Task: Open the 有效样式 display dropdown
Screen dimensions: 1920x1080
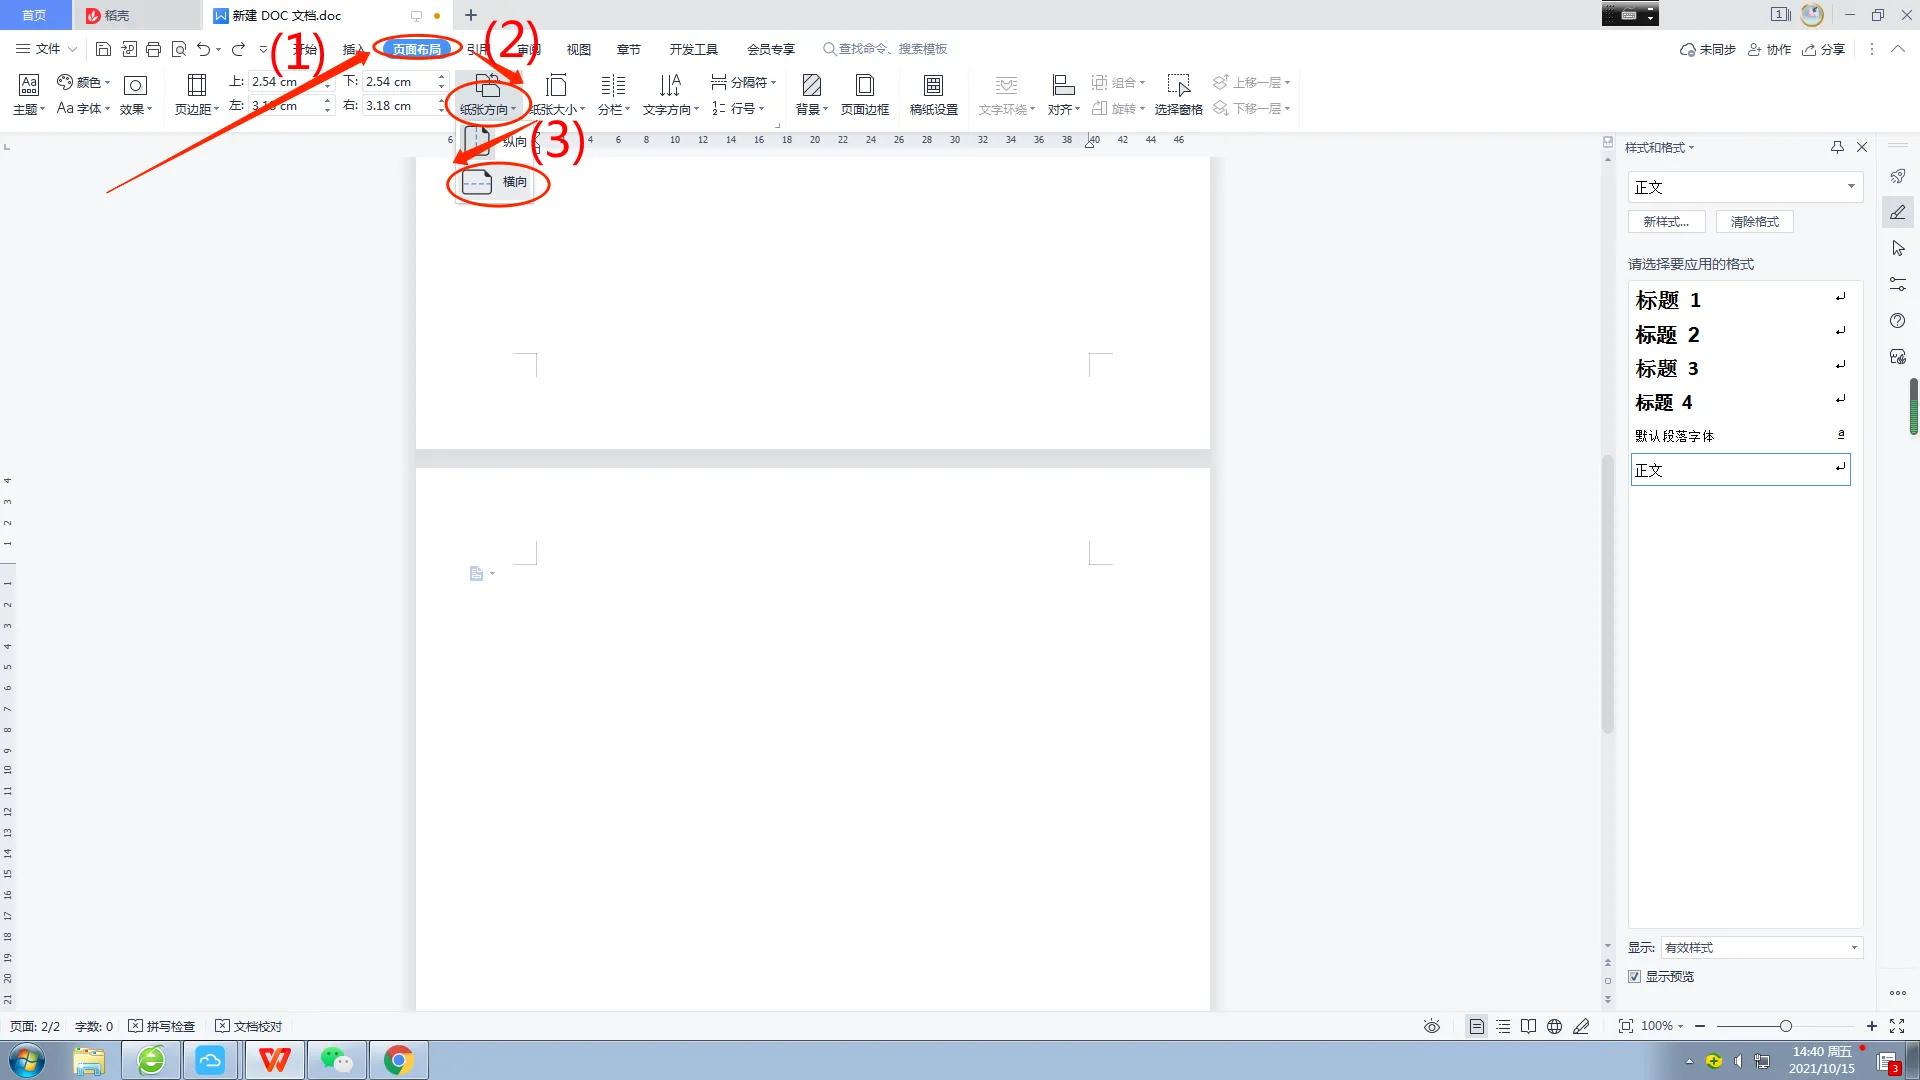Action: (x=1761, y=947)
